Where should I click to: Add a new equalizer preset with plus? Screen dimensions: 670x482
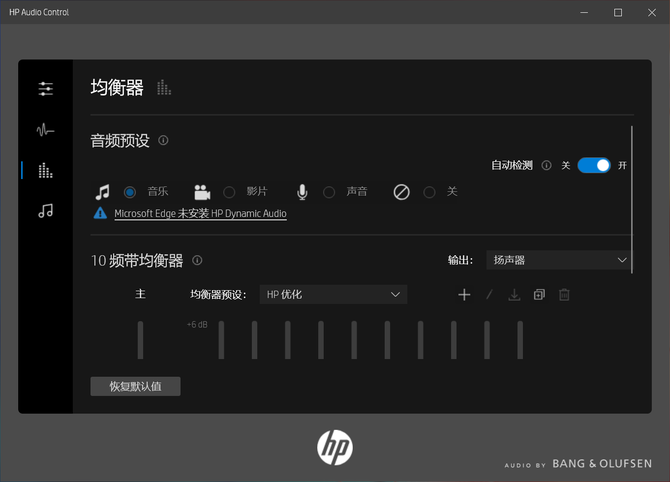[464, 294]
